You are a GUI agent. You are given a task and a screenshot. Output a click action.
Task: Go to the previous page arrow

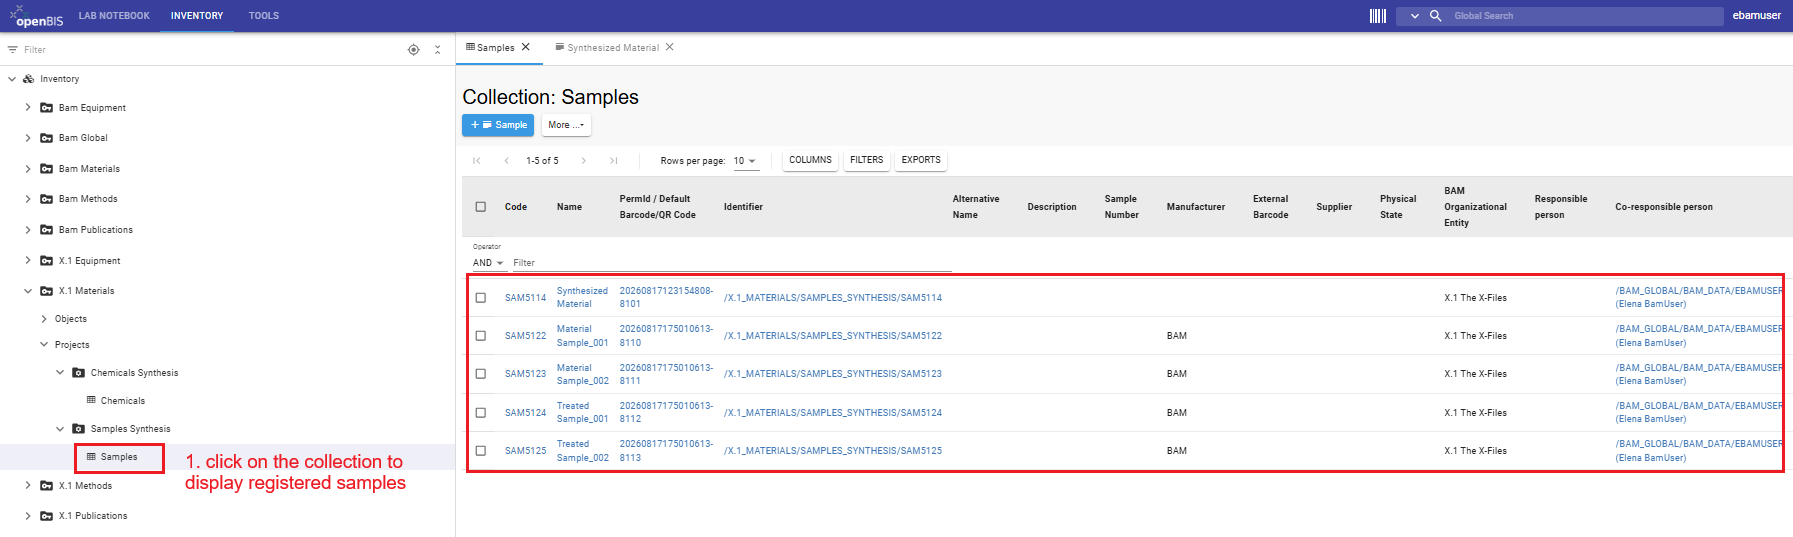pyautogui.click(x=507, y=160)
